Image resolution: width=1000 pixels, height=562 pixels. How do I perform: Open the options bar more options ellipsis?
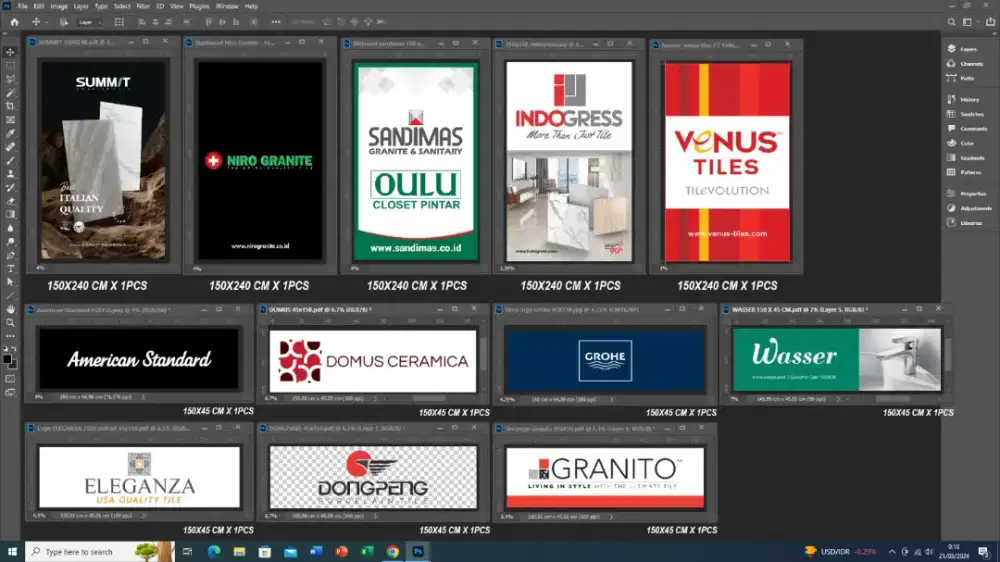(276, 22)
